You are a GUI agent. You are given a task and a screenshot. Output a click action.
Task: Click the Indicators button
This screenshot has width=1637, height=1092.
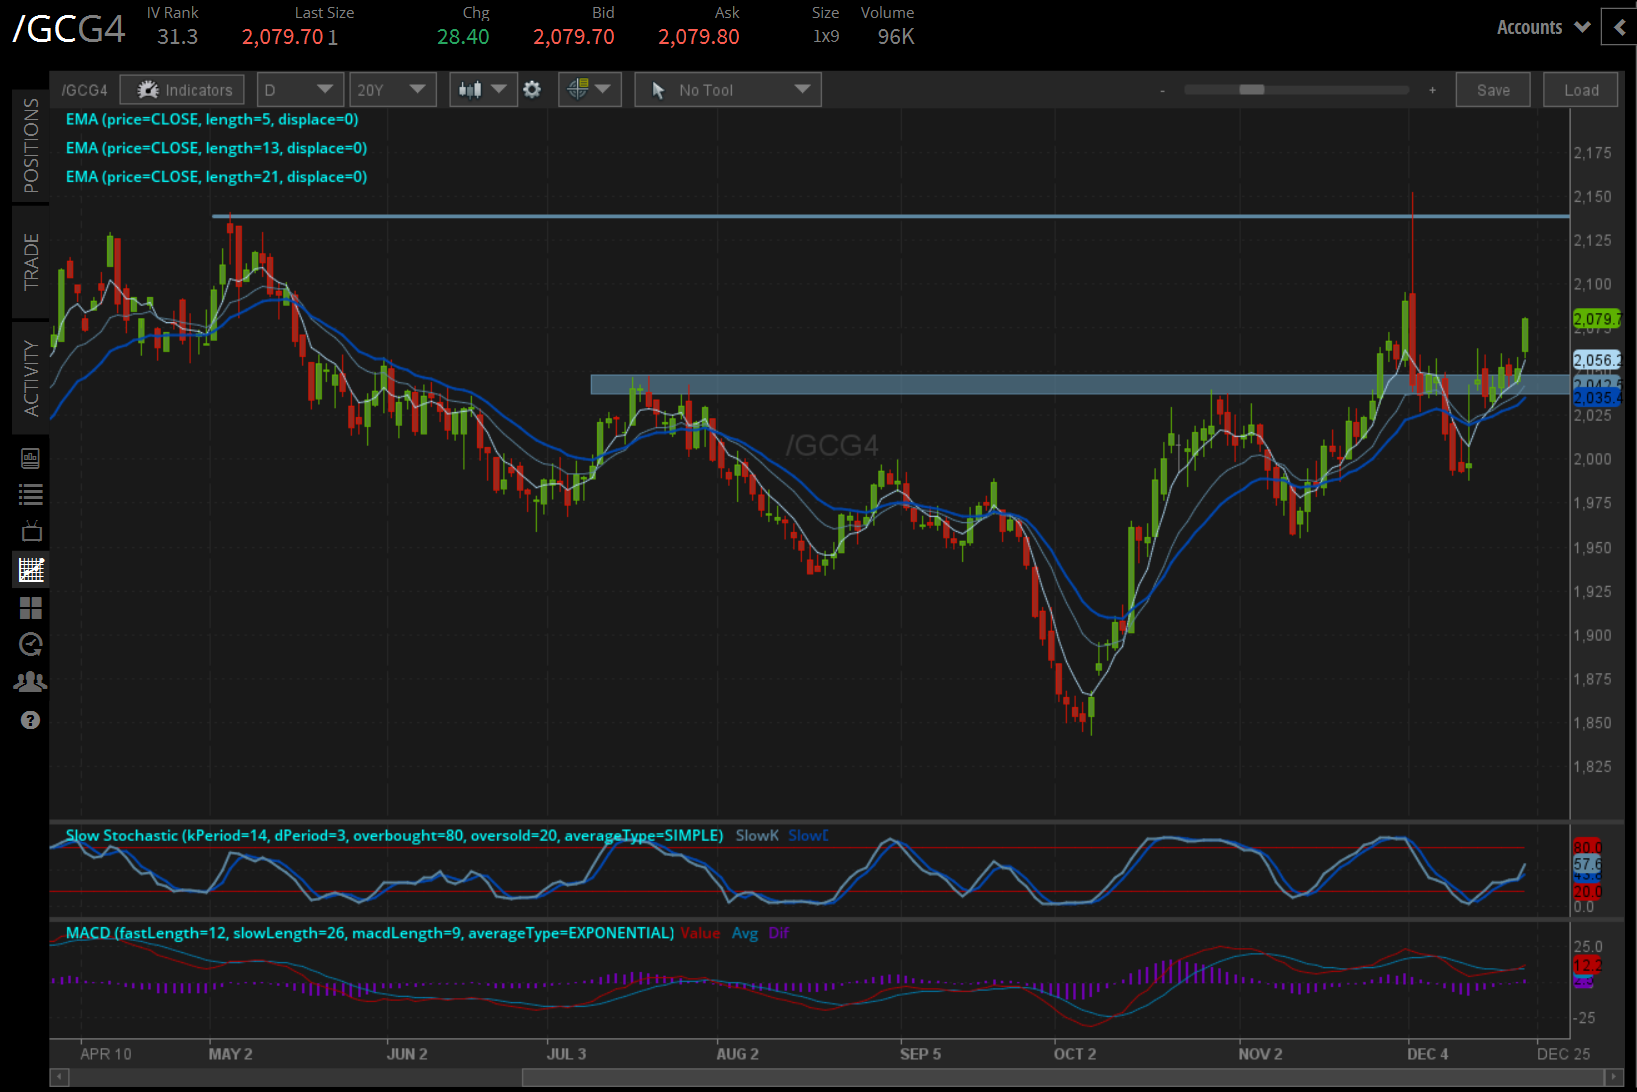(x=183, y=90)
